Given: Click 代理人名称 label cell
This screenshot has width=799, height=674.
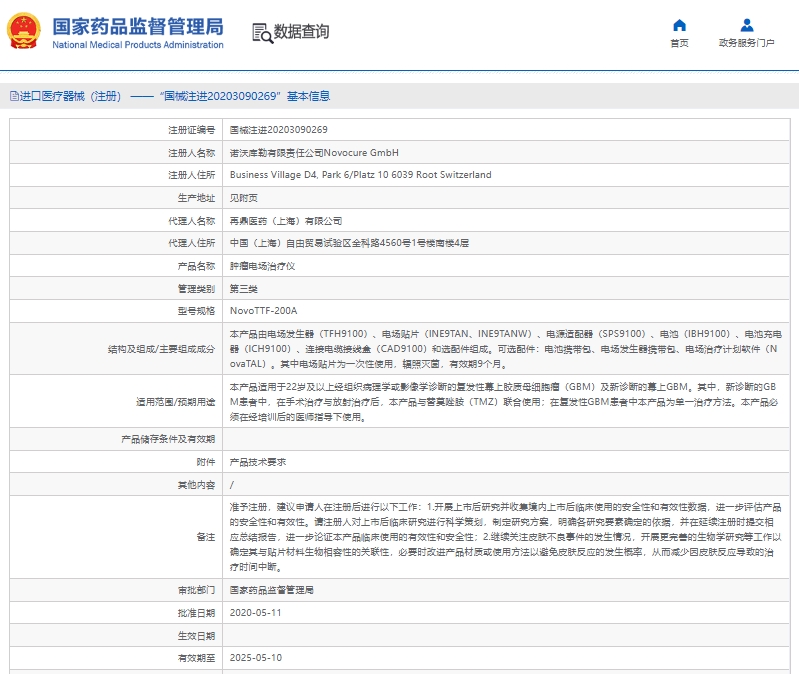Looking at the screenshot, I should tap(116, 221).
